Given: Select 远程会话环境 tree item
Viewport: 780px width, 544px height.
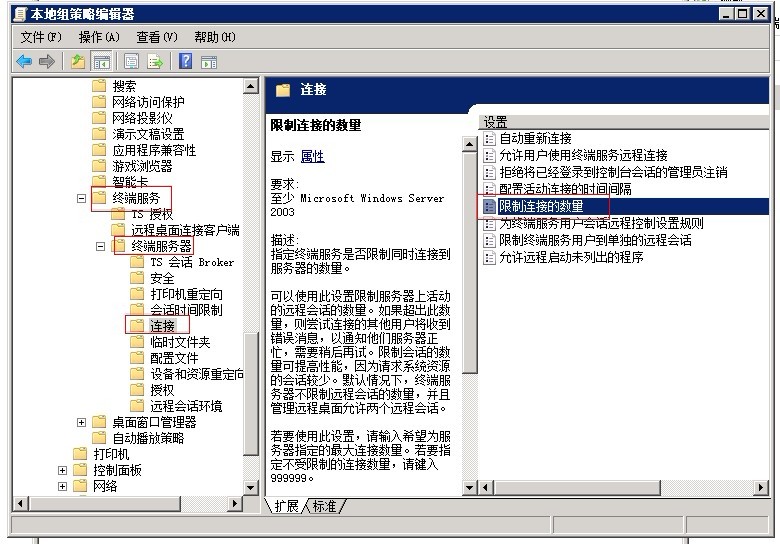Looking at the screenshot, I should 186,406.
